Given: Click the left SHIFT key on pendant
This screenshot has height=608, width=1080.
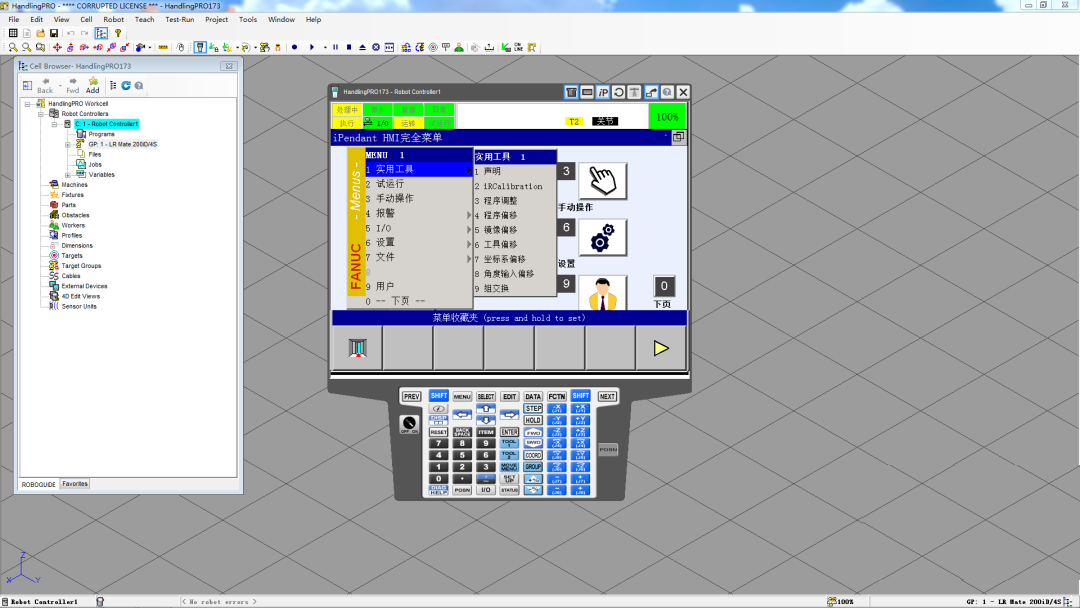Looking at the screenshot, I should tap(439, 396).
